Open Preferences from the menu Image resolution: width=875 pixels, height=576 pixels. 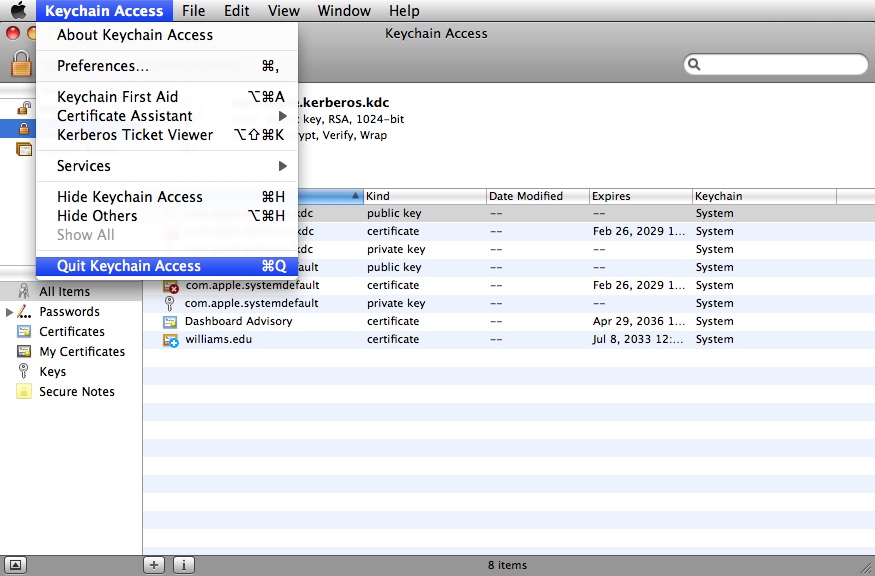[167, 66]
